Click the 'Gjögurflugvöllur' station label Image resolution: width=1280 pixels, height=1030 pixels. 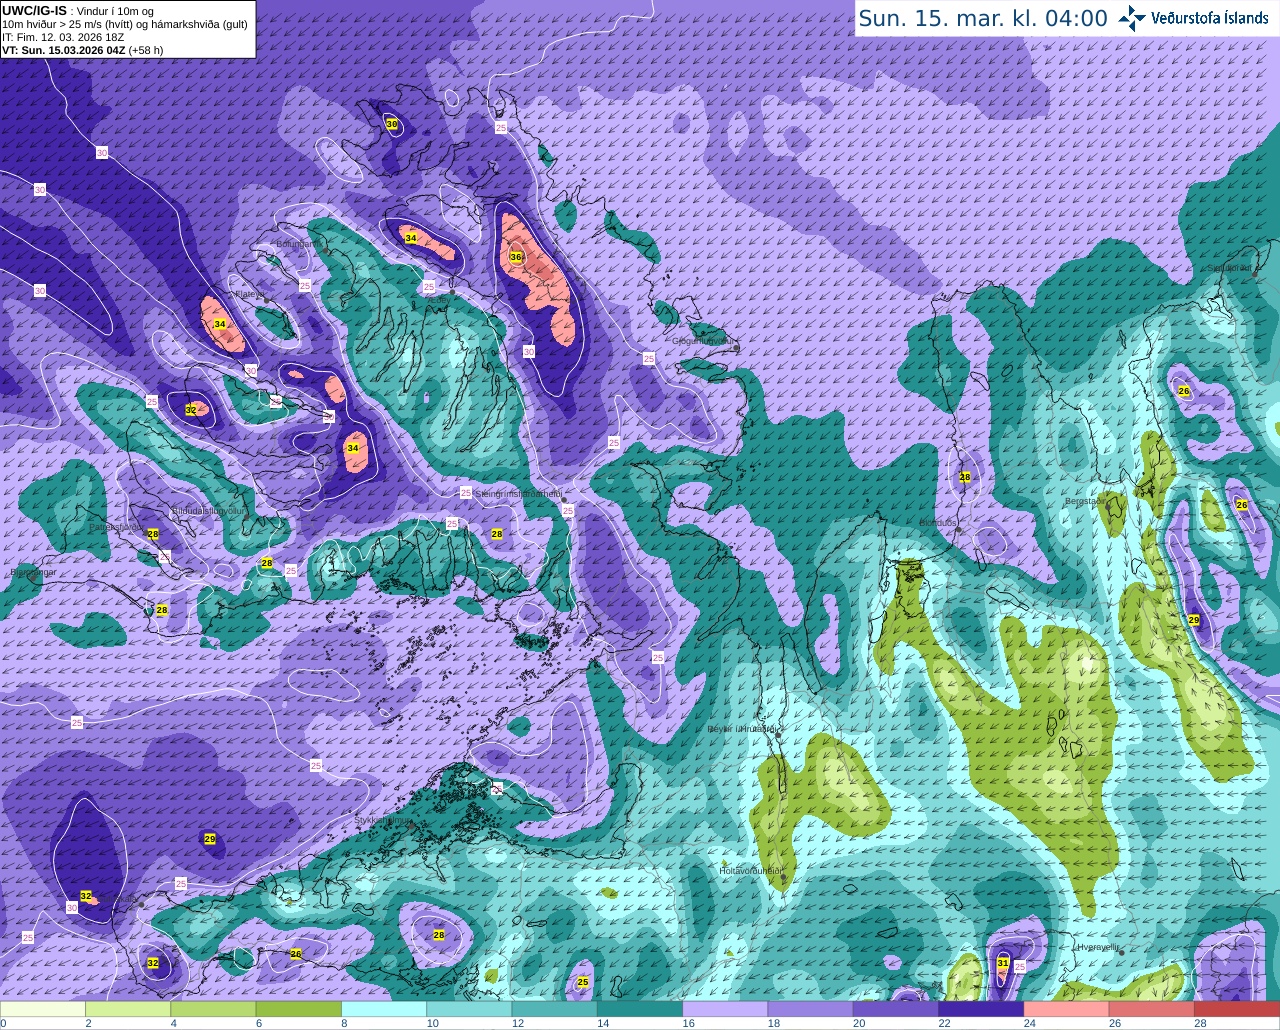[705, 341]
